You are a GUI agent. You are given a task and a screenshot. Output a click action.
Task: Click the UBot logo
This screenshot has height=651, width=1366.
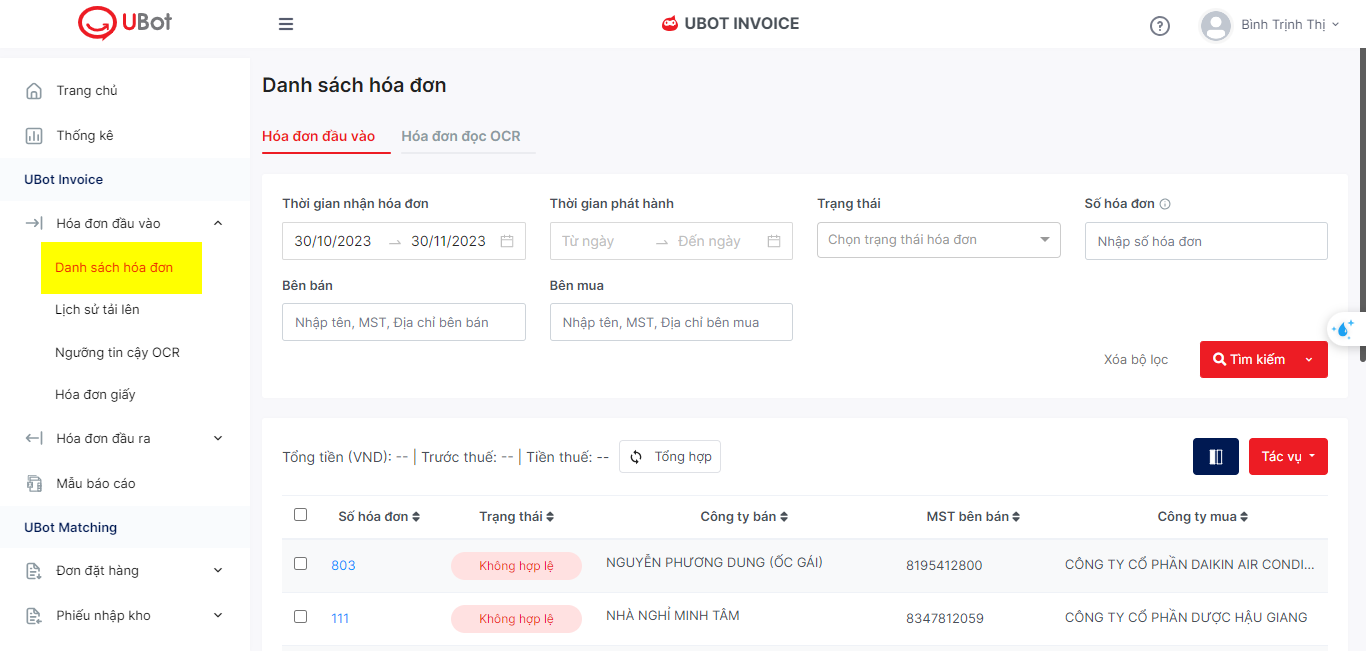tap(125, 21)
